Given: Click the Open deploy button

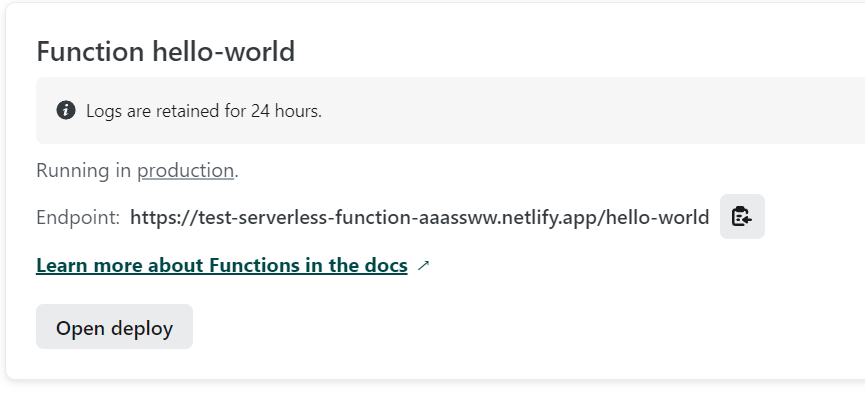Looking at the screenshot, I should point(114,327).
